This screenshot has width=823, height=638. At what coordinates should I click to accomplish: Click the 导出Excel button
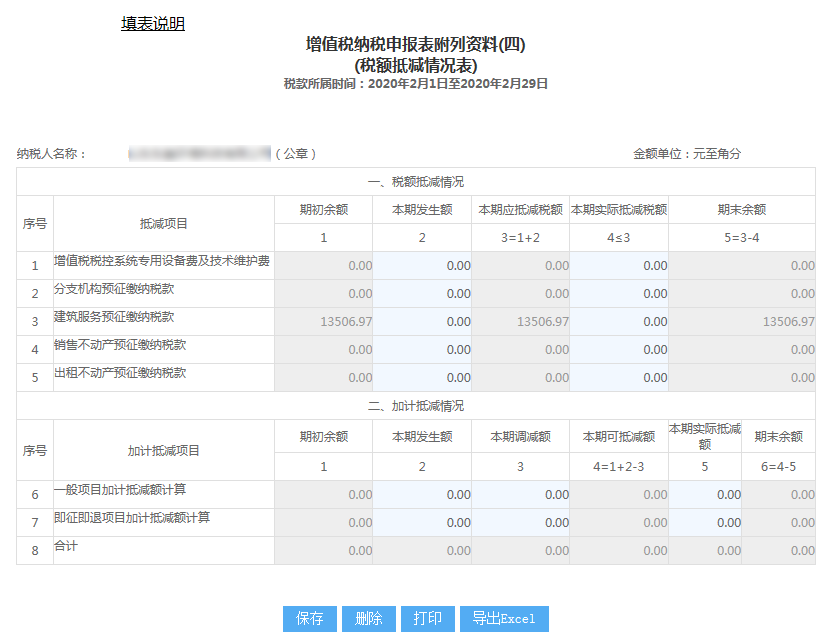504,619
